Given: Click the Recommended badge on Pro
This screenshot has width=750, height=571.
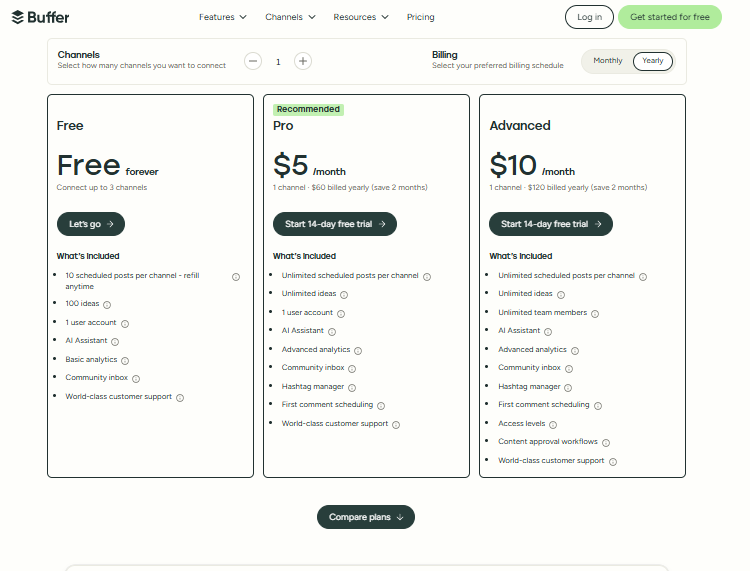Looking at the screenshot, I should [x=308, y=110].
